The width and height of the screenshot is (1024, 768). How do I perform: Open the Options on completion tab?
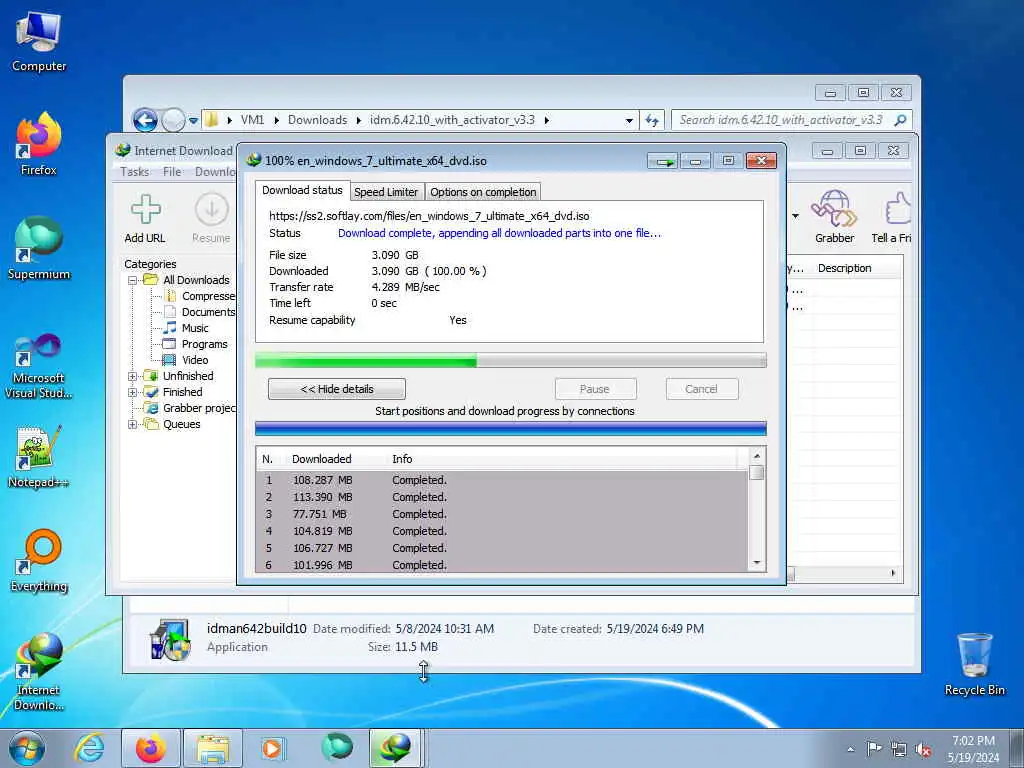pyautogui.click(x=483, y=192)
